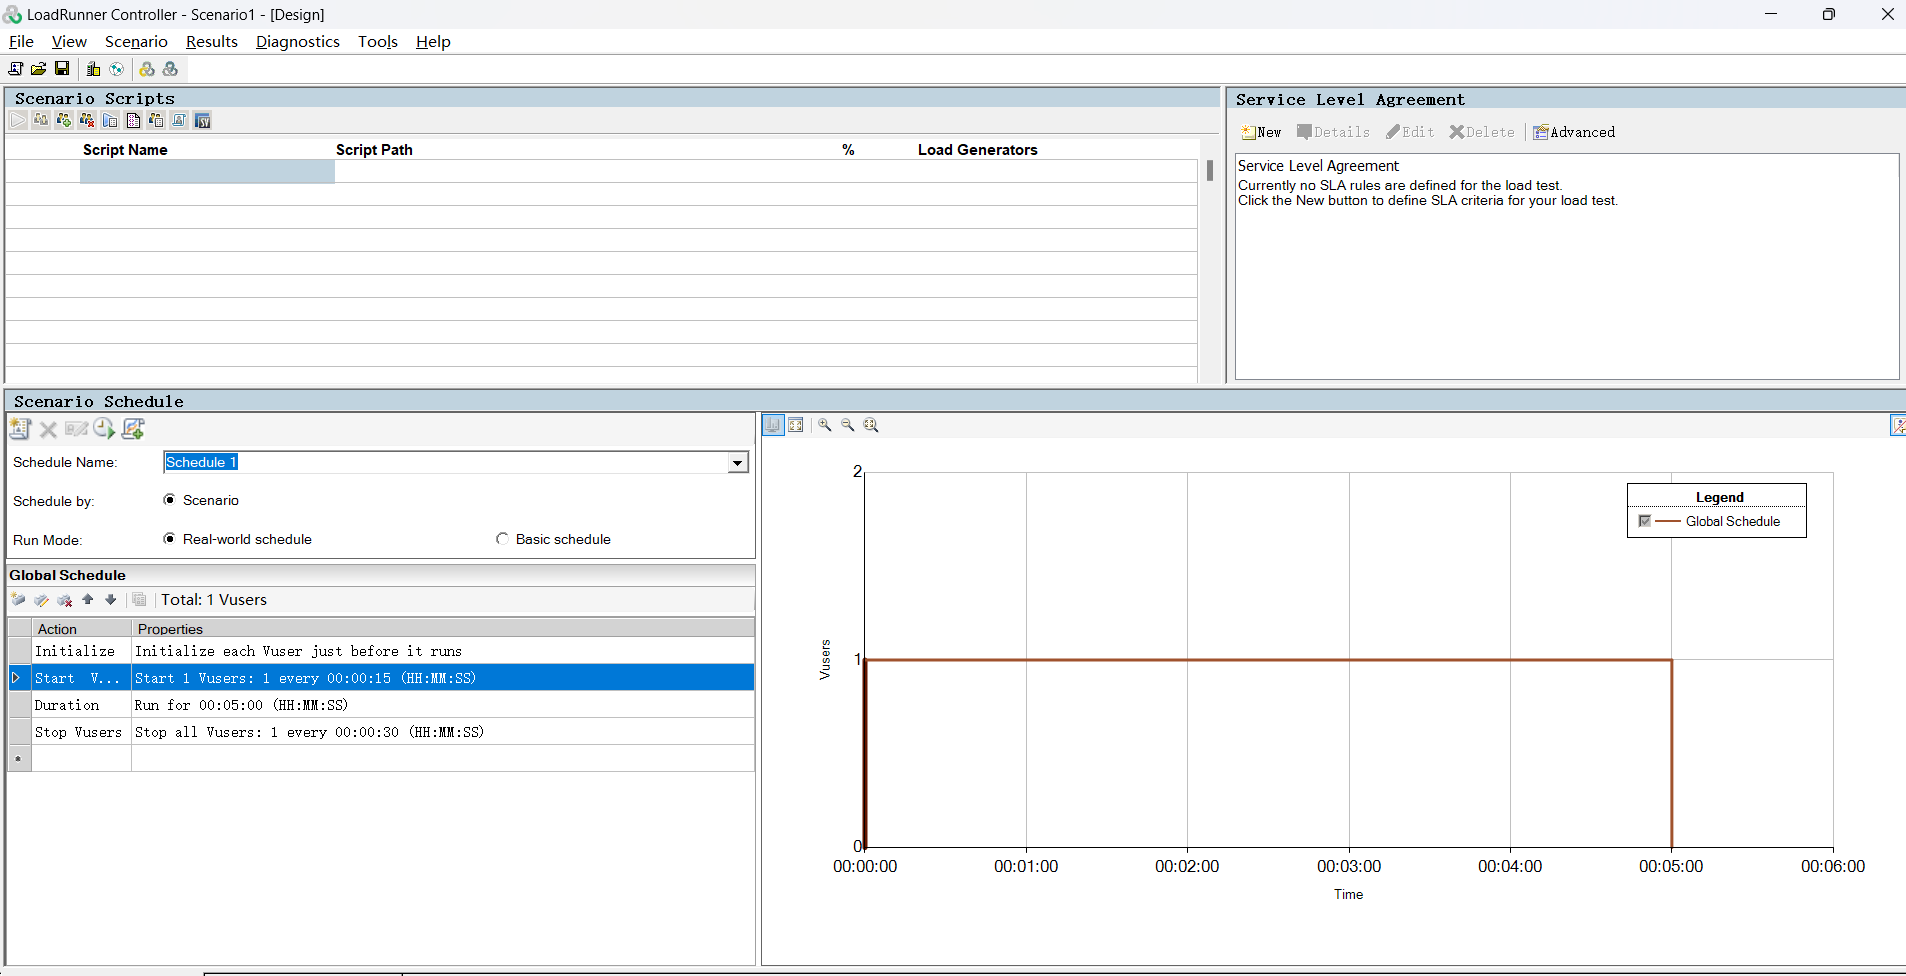The height and width of the screenshot is (976, 1906).
Task: Open the Schedule Name dropdown arrow
Action: pos(737,463)
